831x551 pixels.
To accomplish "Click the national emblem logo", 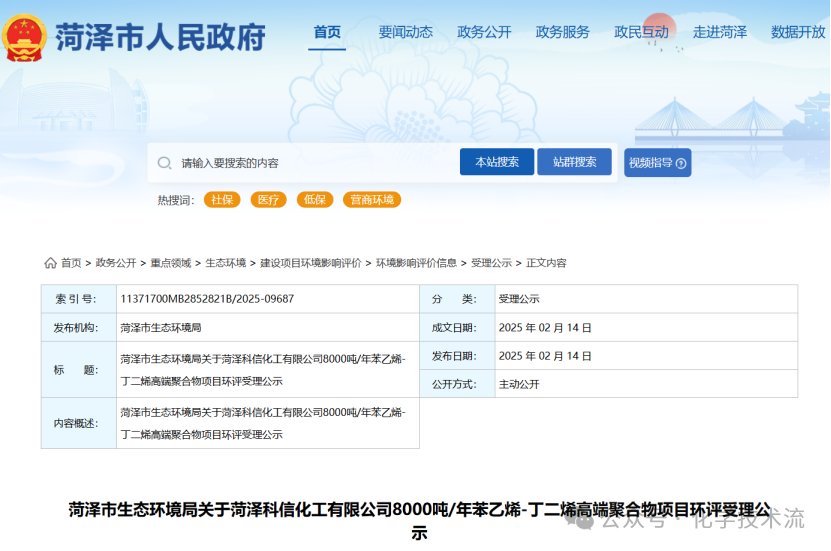I will pos(25,37).
